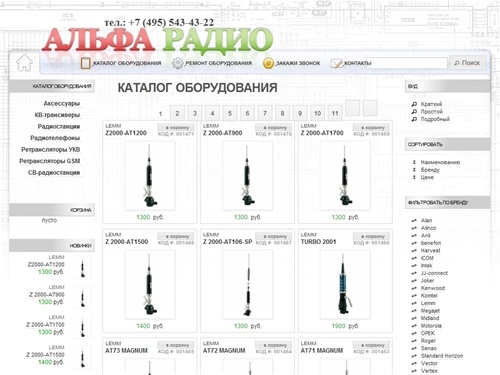Add Z 2000-AT900 to cart
This screenshot has width=500, height=375.
[x=273, y=127]
